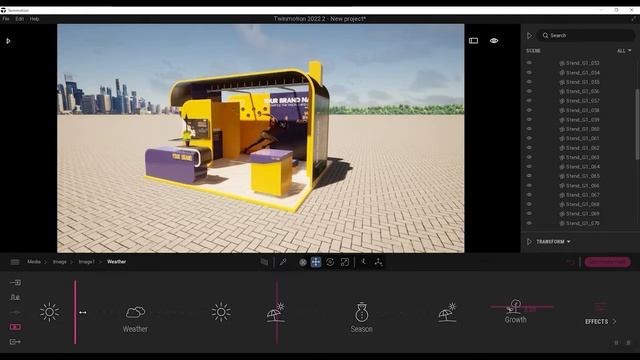Select Stand_G1_062 in the scene list
The width and height of the screenshot is (640, 360).
pyautogui.click(x=582, y=148)
